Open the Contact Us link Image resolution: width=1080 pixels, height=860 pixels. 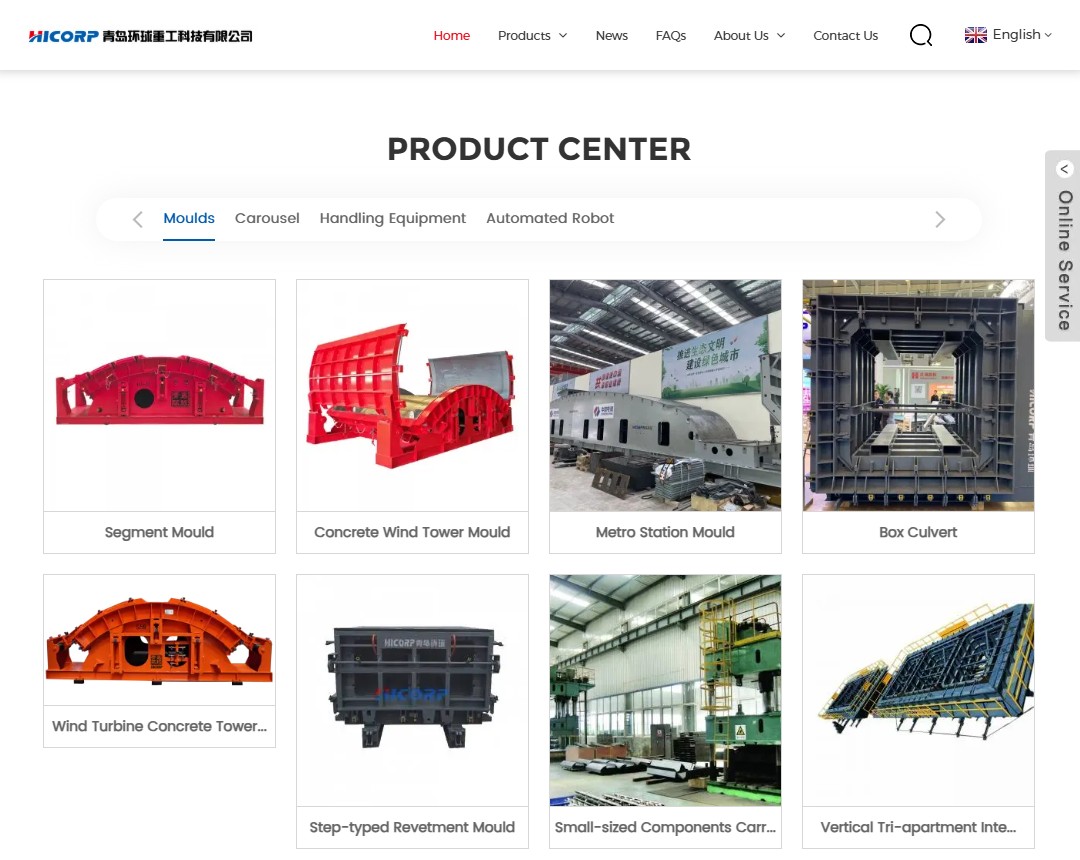pos(845,35)
